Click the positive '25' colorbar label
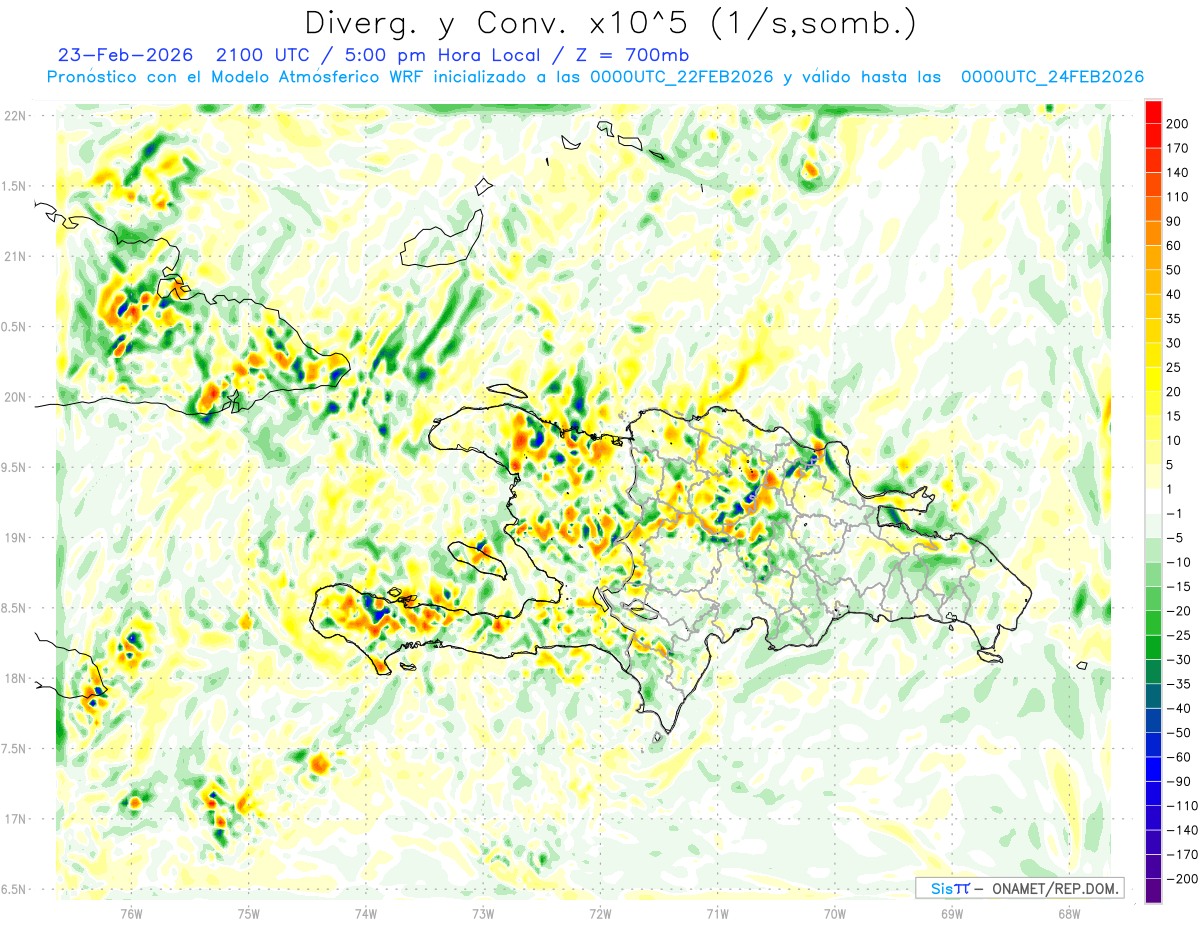The height and width of the screenshot is (927, 1200). 1174,368
